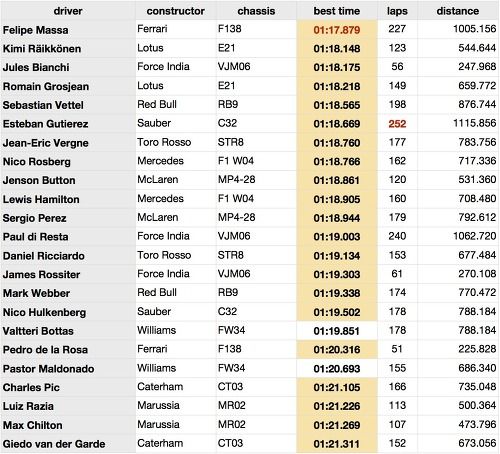Click the red 01:17.879 best time cell
The height and width of the screenshot is (454, 500).
tap(337, 30)
